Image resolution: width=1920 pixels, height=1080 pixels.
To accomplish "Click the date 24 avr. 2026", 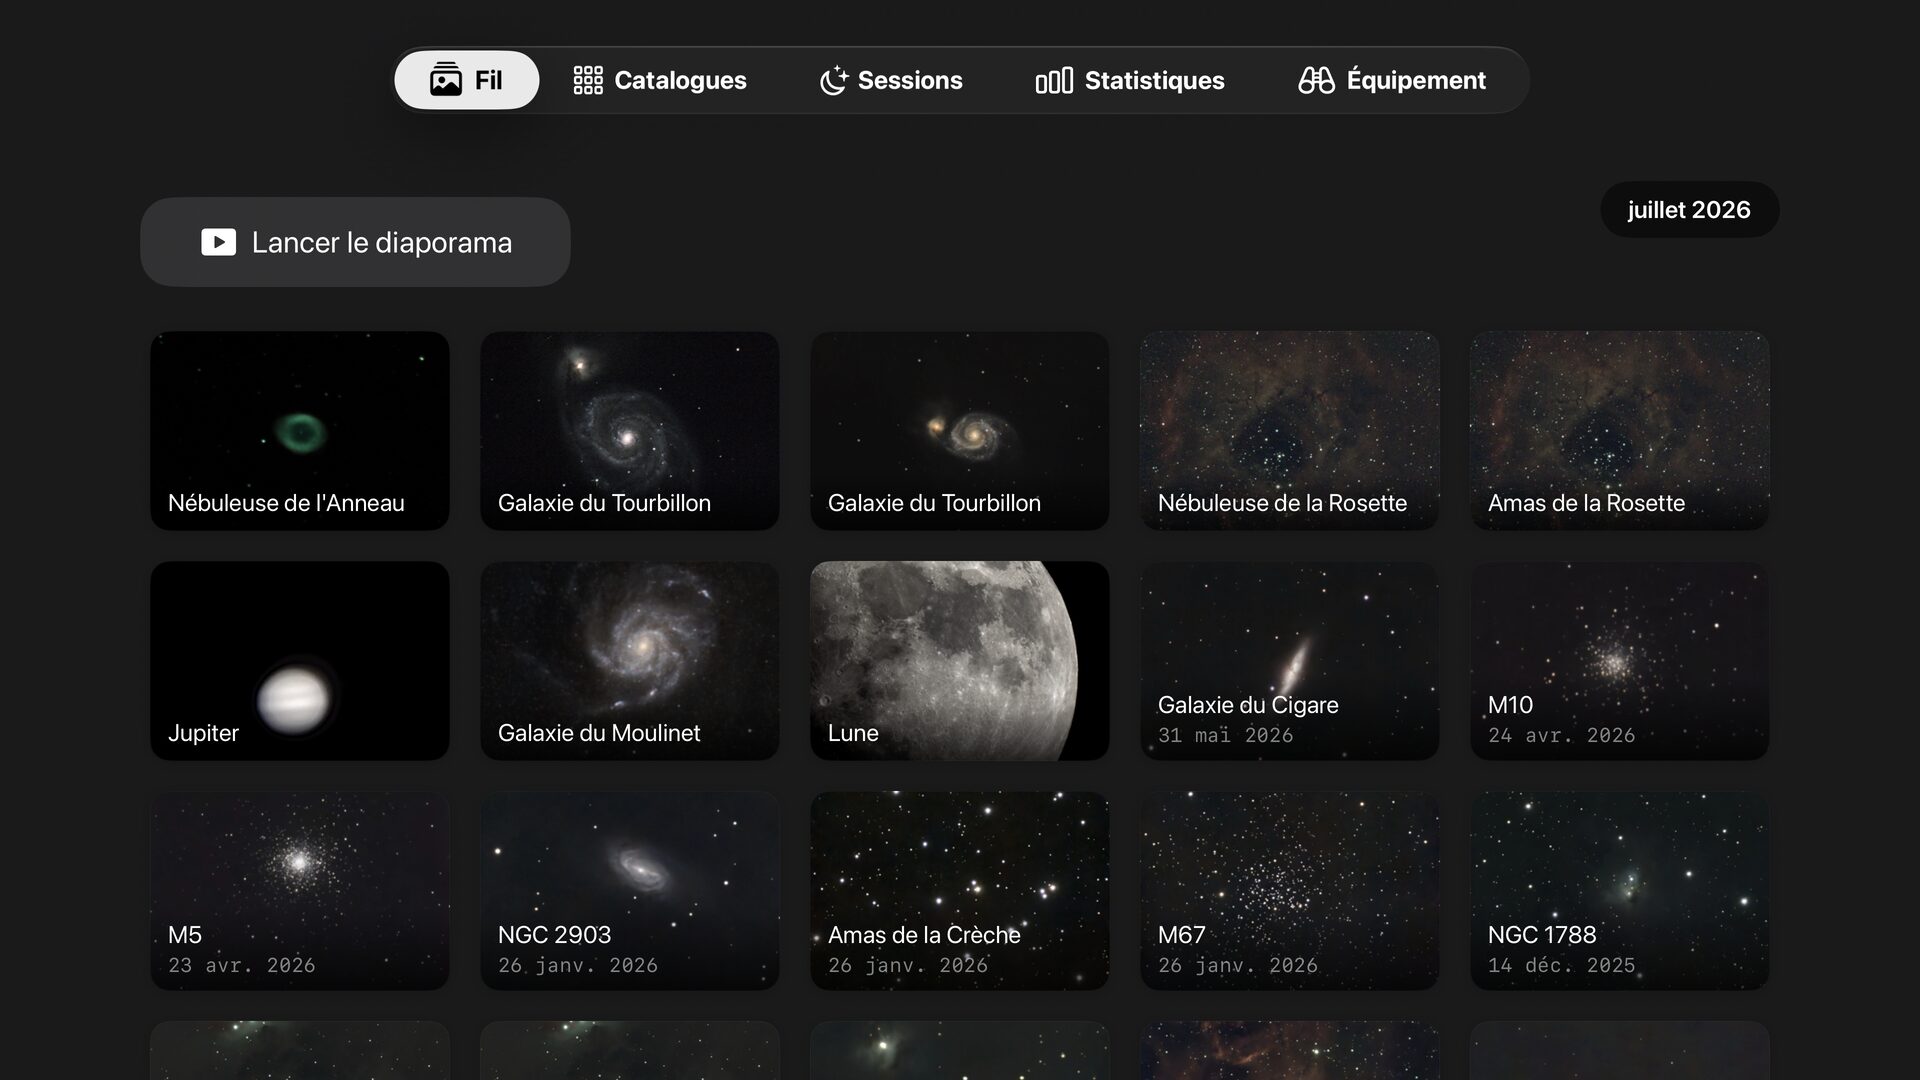I will [x=1561, y=735].
